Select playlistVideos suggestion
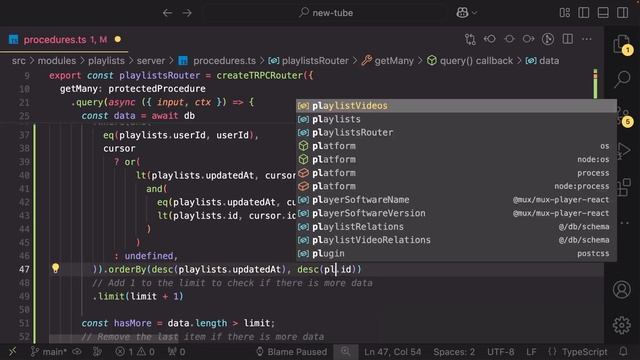Image resolution: width=640 pixels, height=360 pixels. (x=456, y=106)
